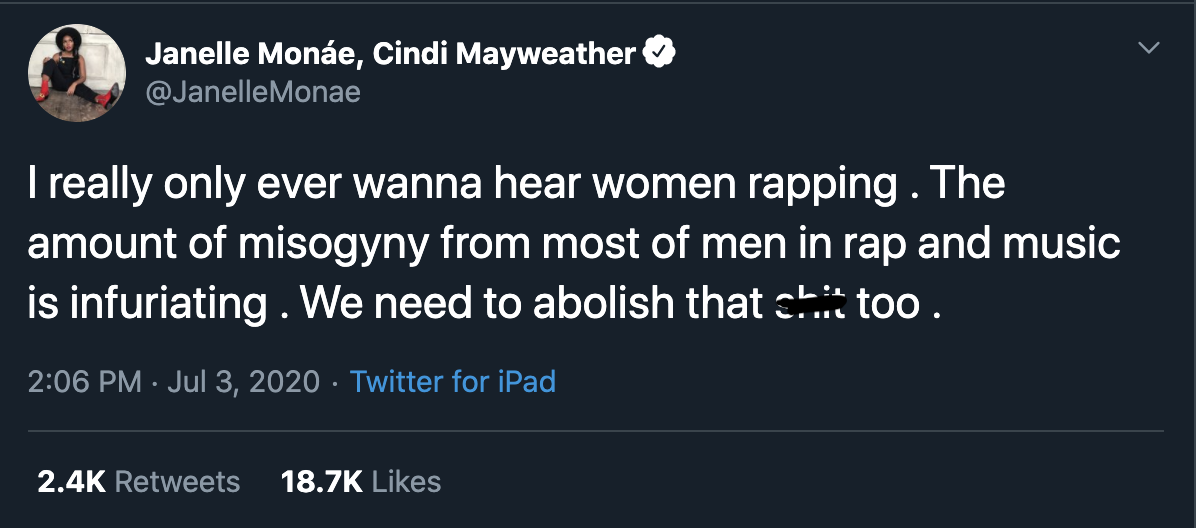Click the Jul 3, 2020 date

click(243, 381)
